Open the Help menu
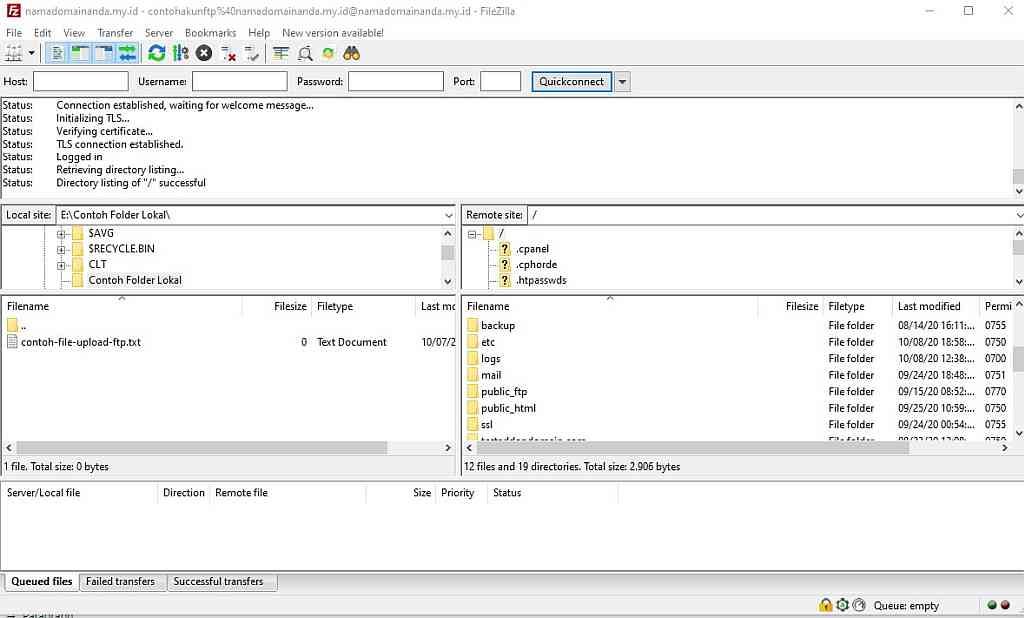1024x618 pixels. (x=259, y=33)
